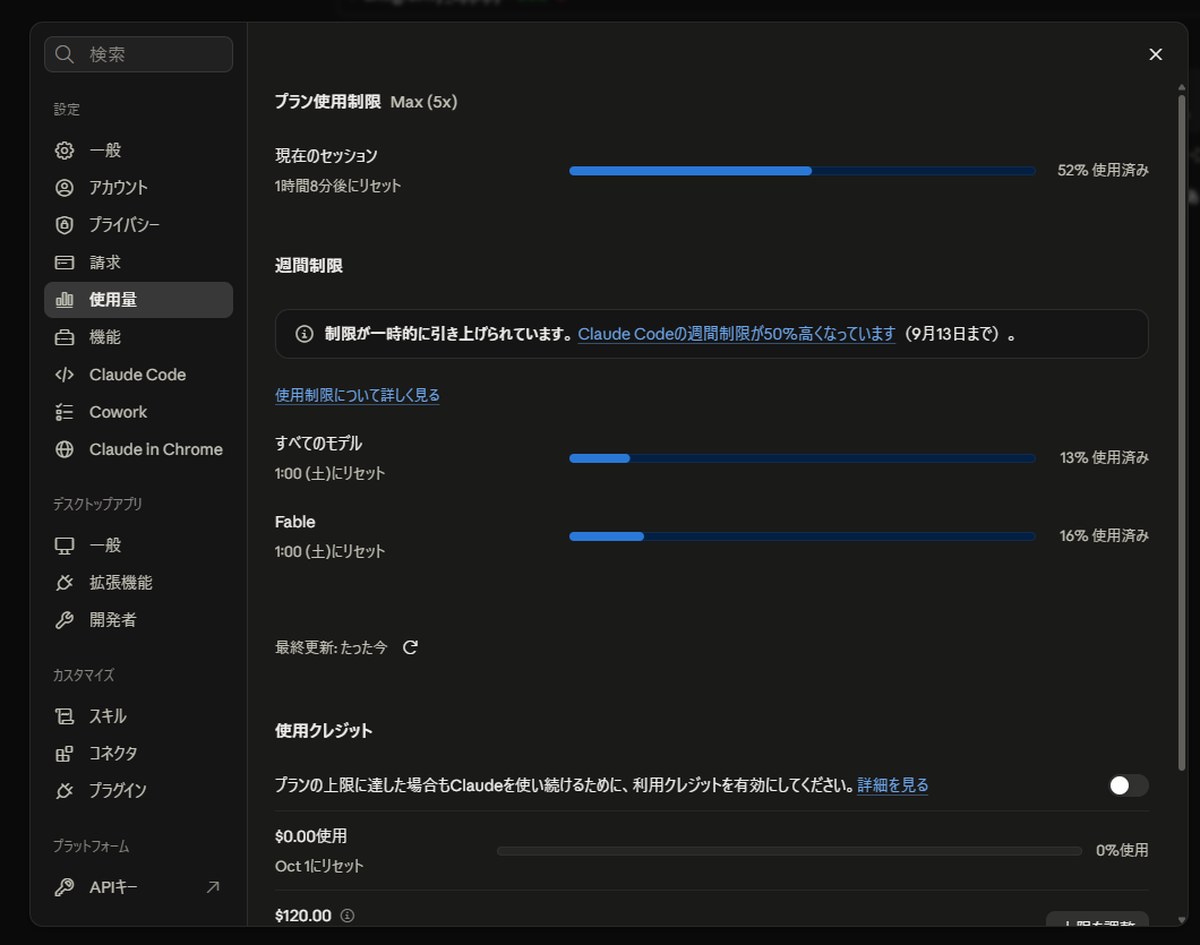1200x945 pixels.
Task: Click into the 検索 search field
Action: pos(138,54)
